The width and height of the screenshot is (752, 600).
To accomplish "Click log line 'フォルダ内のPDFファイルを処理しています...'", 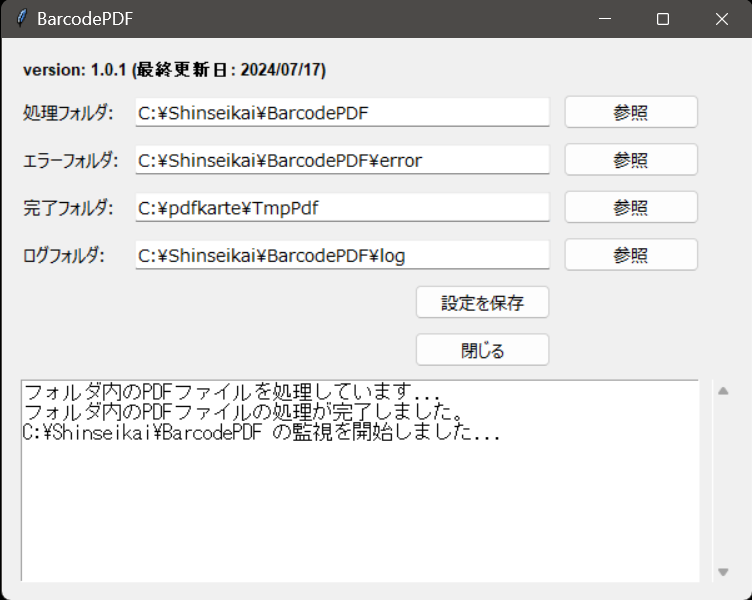I will point(232,392).
